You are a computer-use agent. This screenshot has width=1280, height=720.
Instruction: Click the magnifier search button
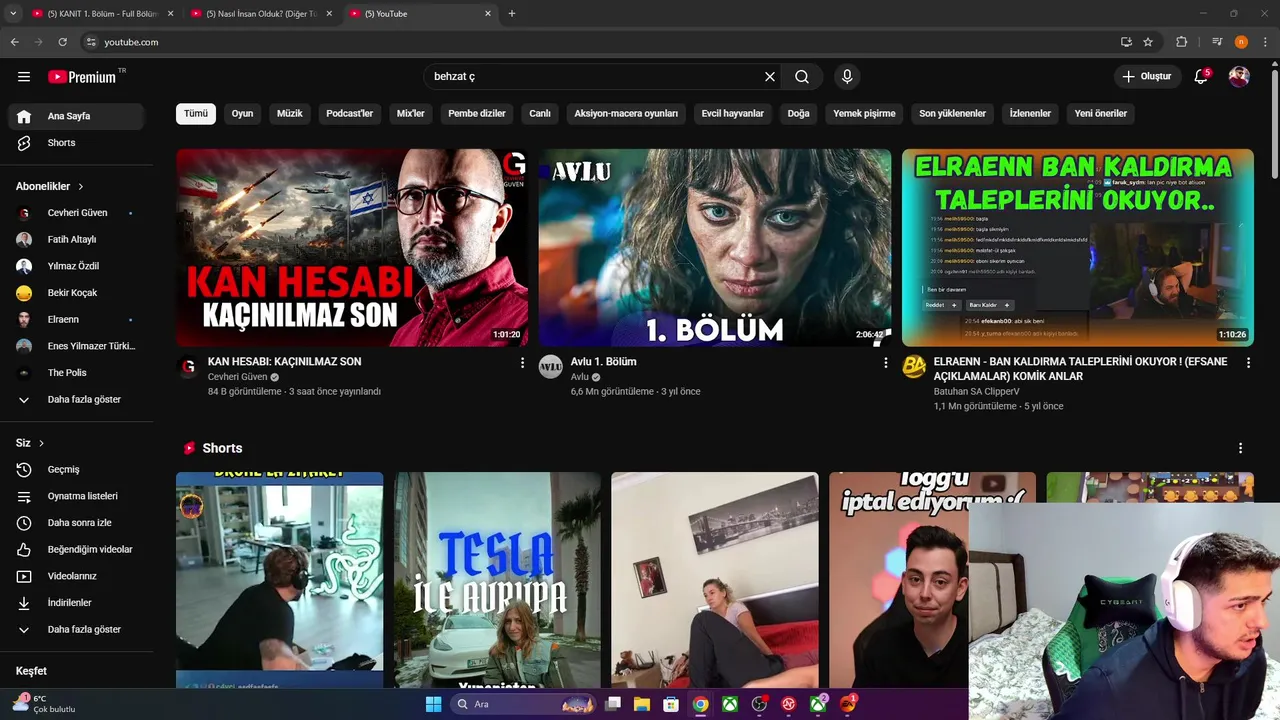pyautogui.click(x=802, y=77)
